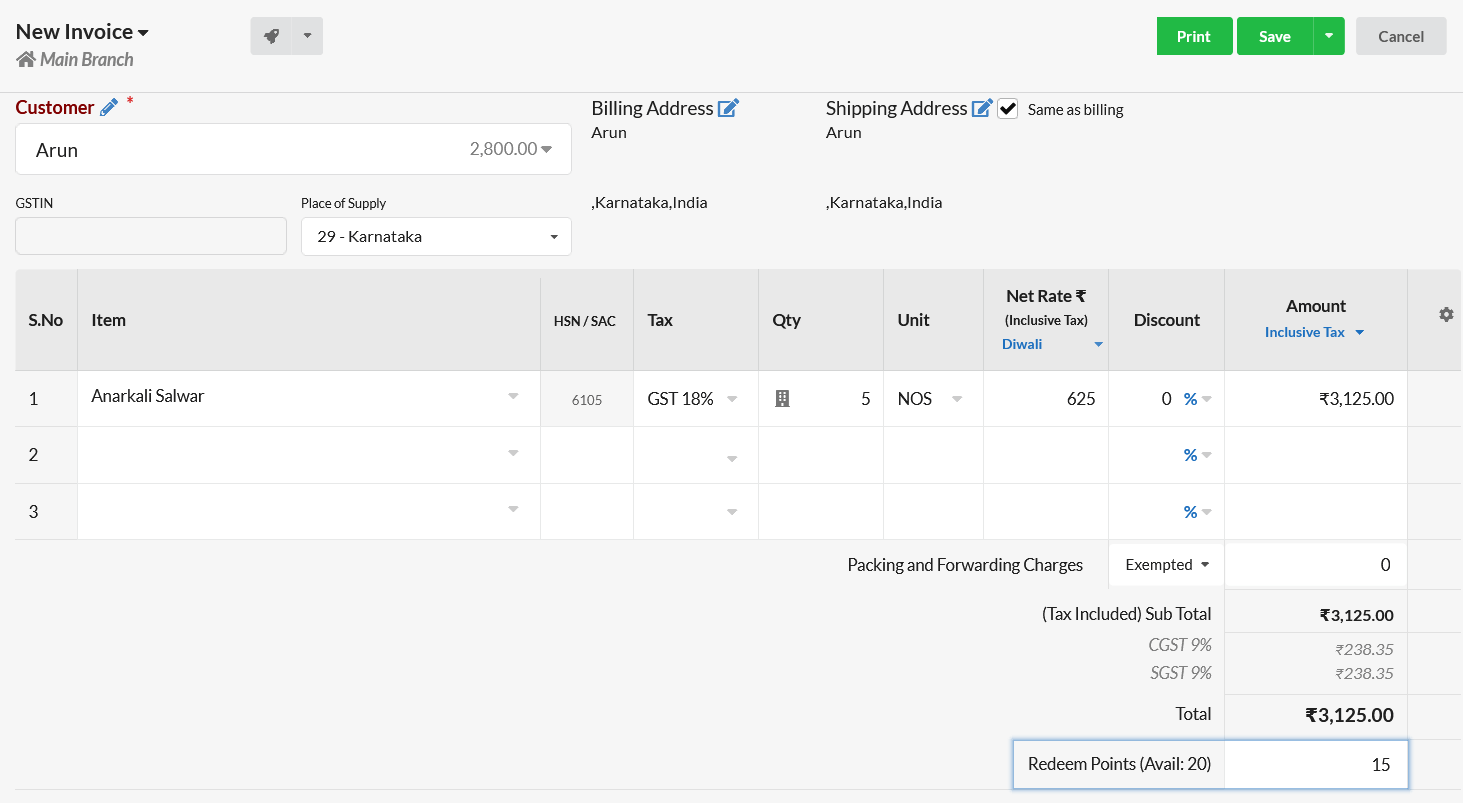Click the Qty column header
Image resolution: width=1463 pixels, height=803 pixels.
787,320
